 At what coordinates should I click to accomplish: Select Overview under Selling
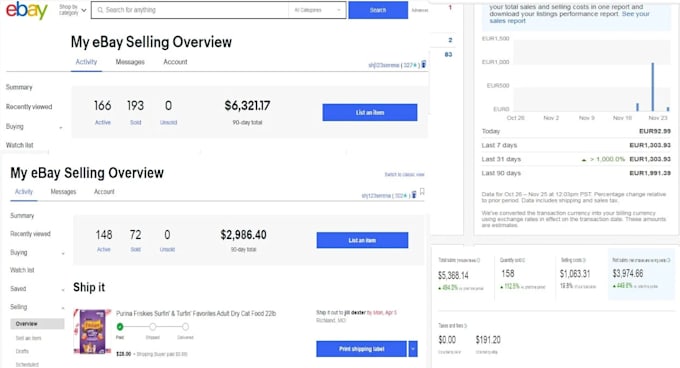pos(37,324)
